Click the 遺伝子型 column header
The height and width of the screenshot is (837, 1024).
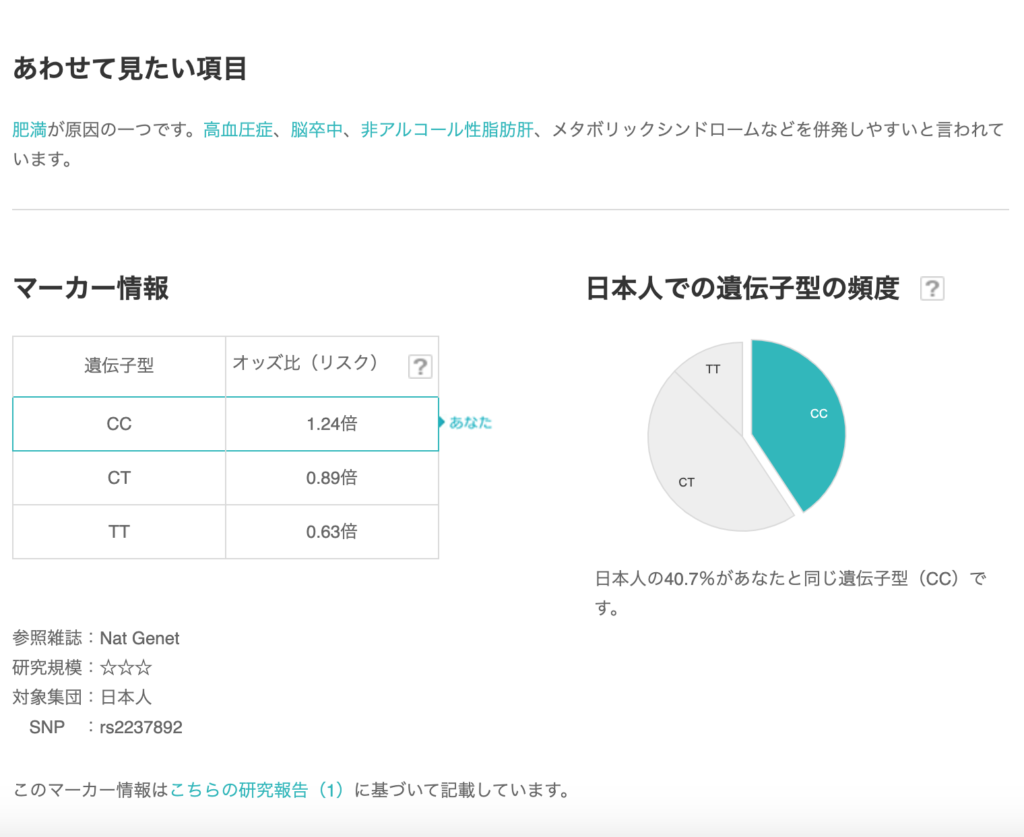(x=119, y=366)
